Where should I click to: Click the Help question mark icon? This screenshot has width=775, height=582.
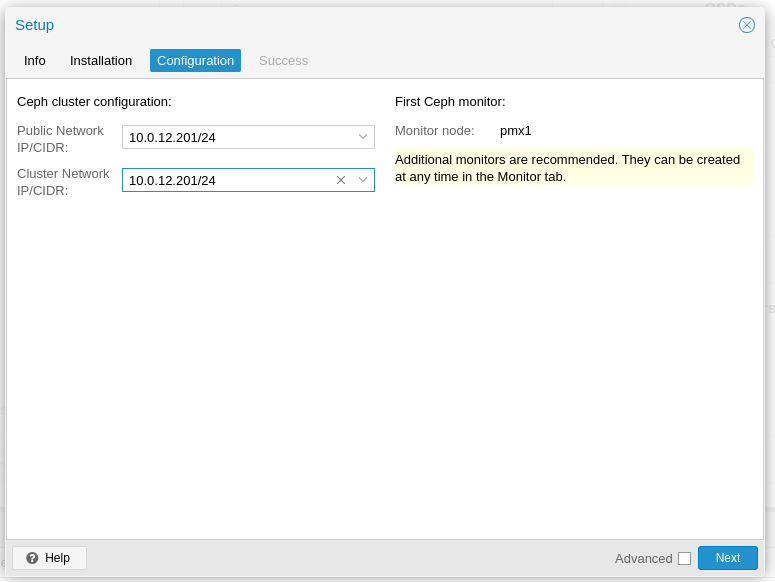point(32,558)
